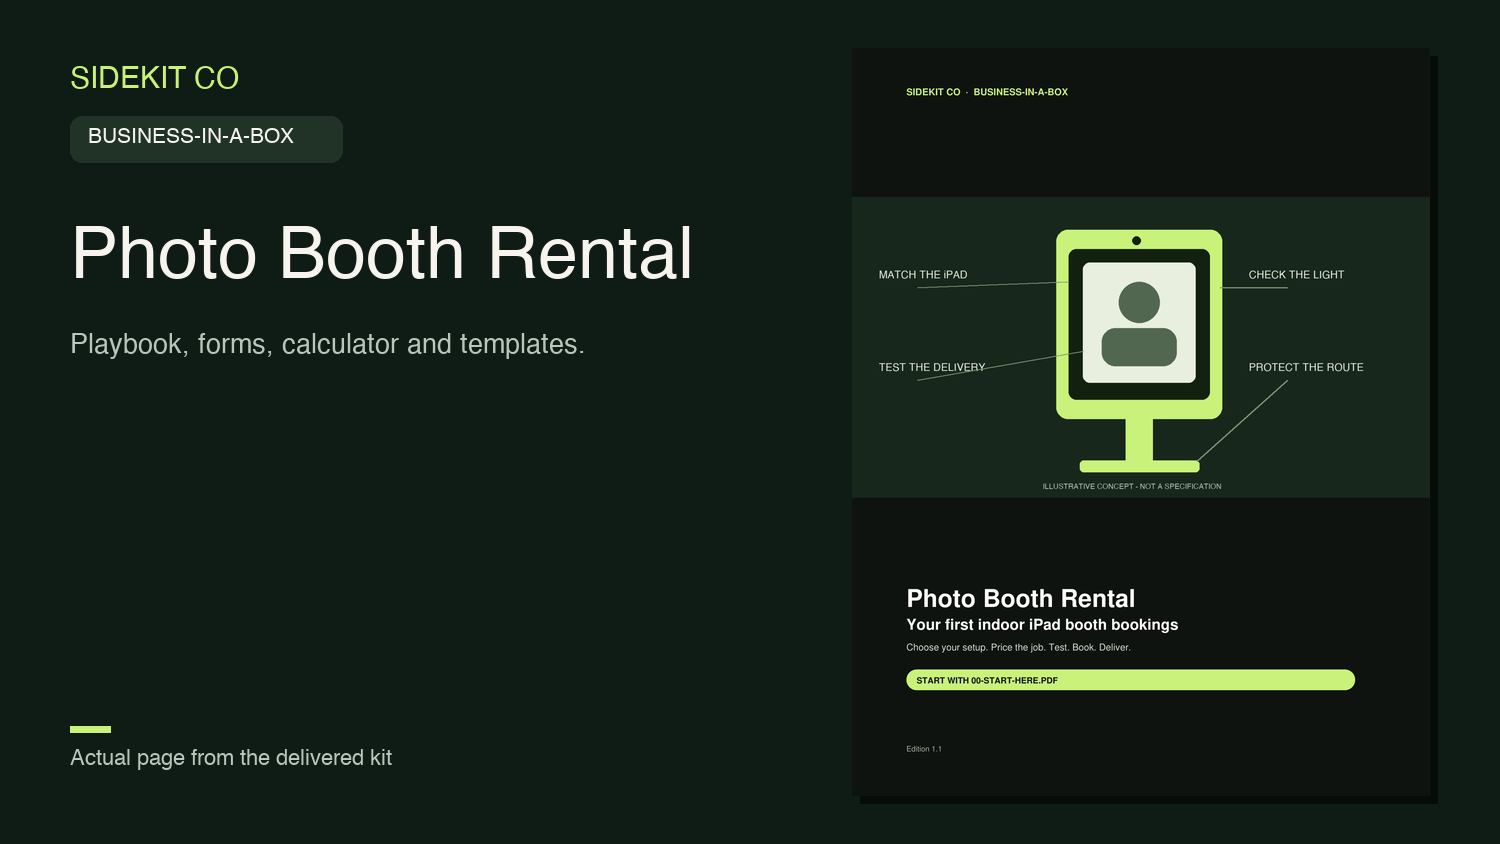Click the TEST THE DELIVERY label
This screenshot has height=844, width=1500.
pyautogui.click(x=932, y=367)
